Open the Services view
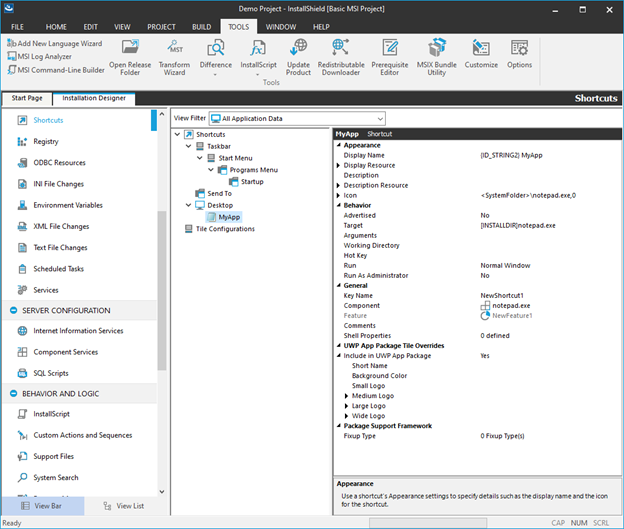The image size is (624, 529). 46,290
